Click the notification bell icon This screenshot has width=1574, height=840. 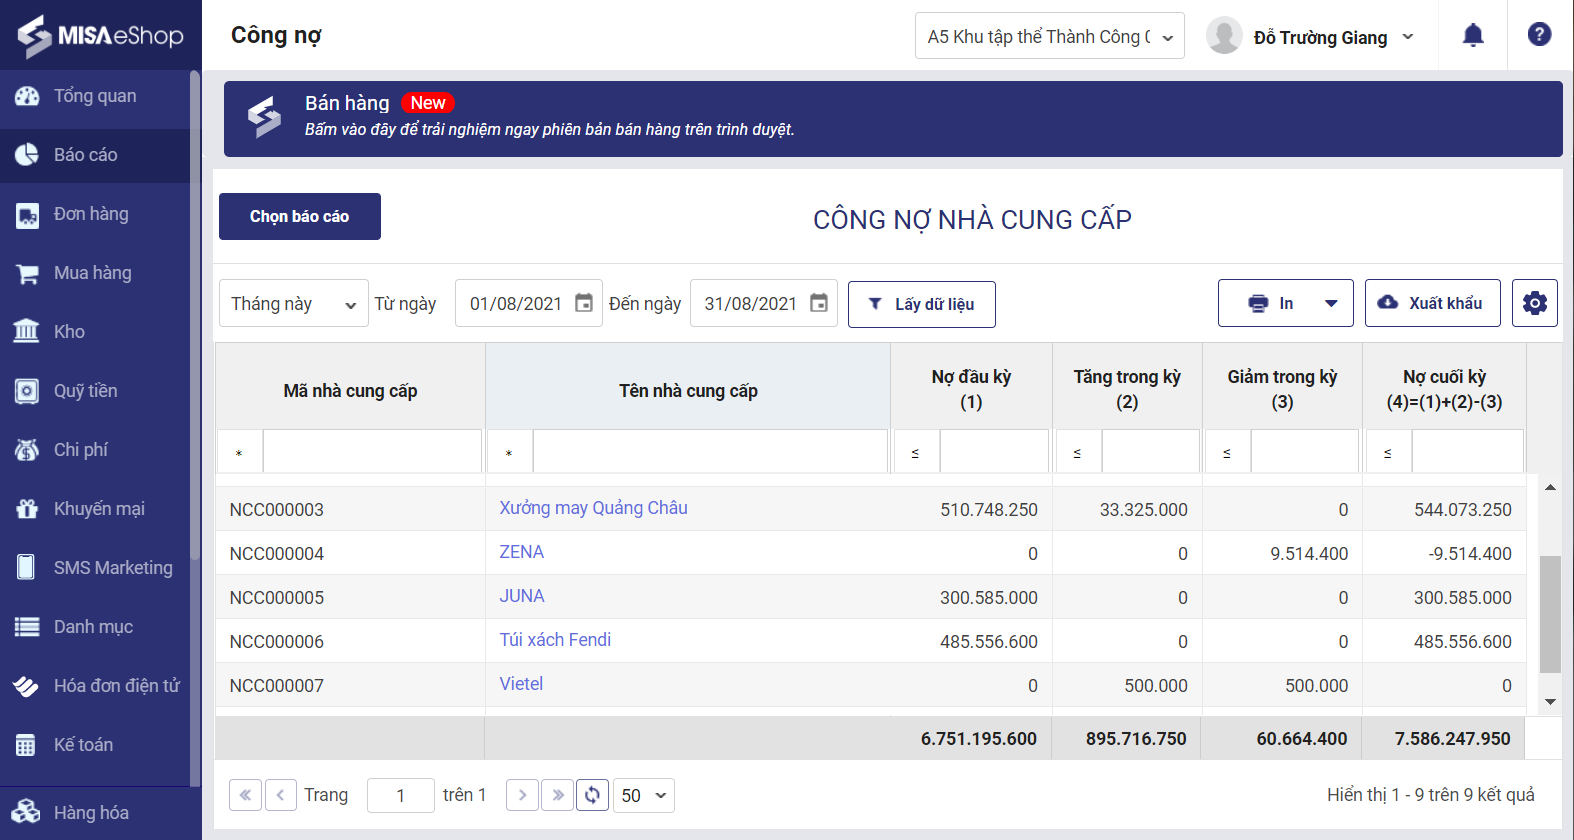click(1473, 35)
